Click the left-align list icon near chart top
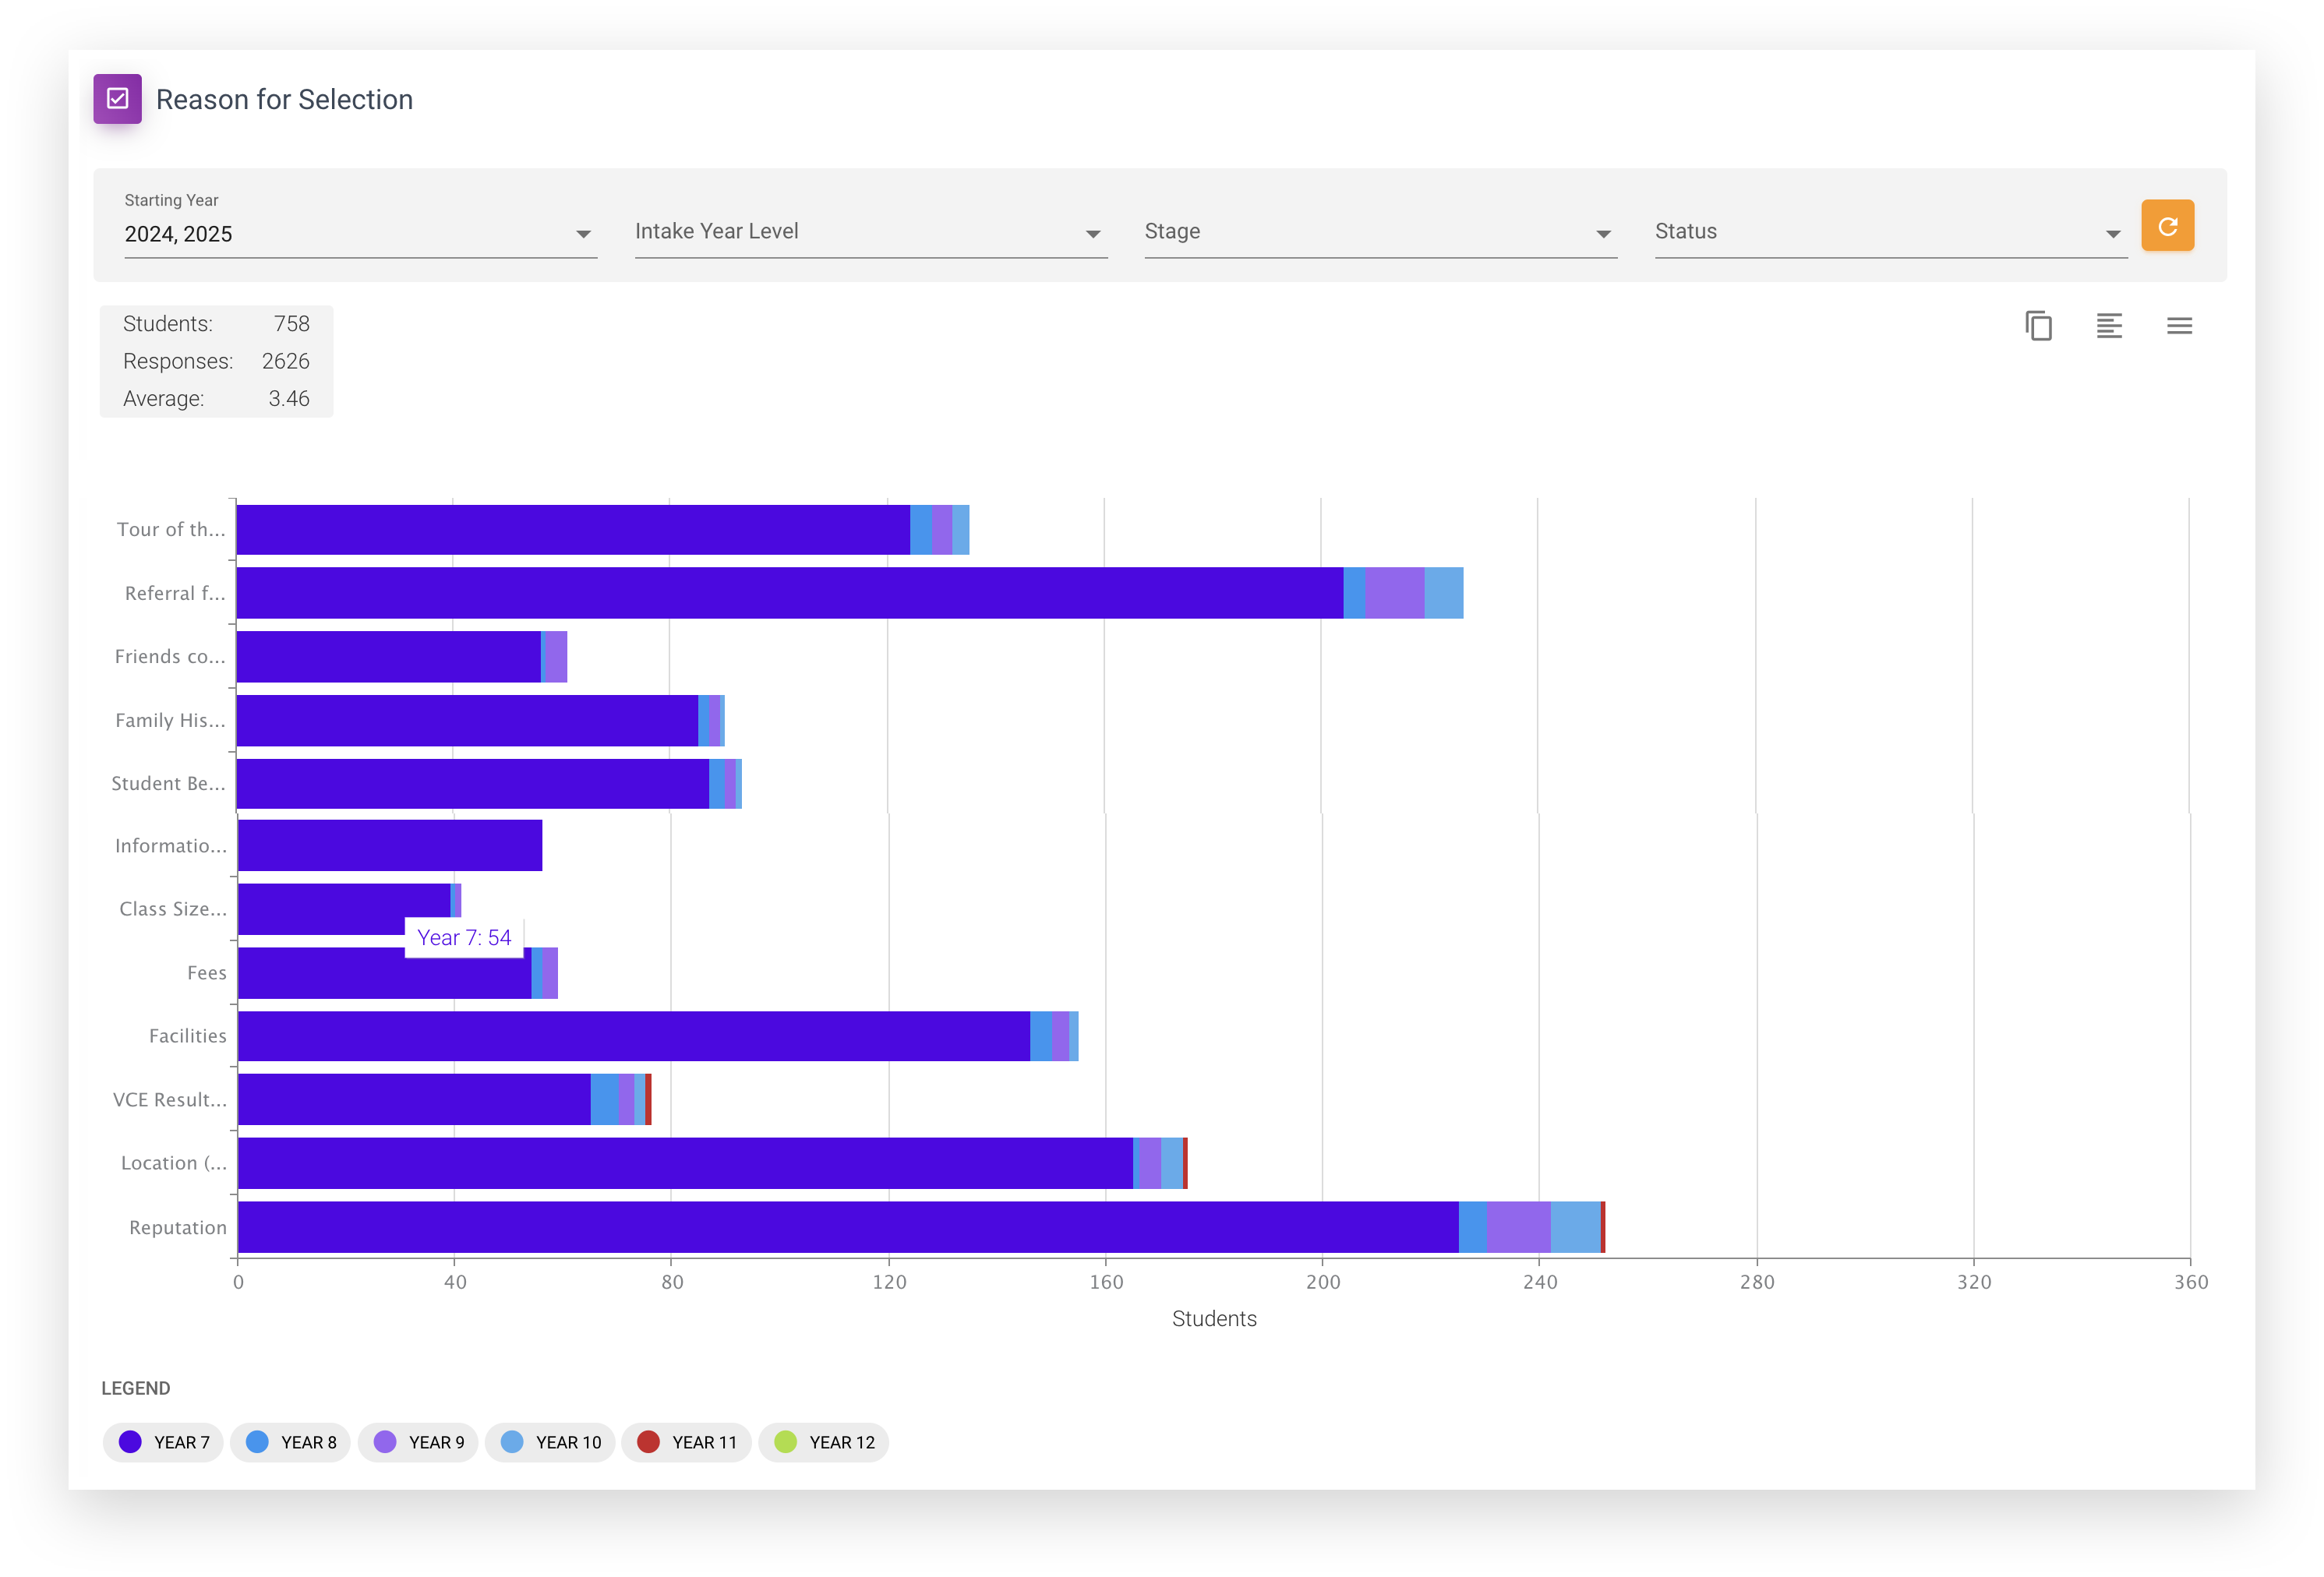This screenshot has height=1577, width=2324. click(2110, 326)
